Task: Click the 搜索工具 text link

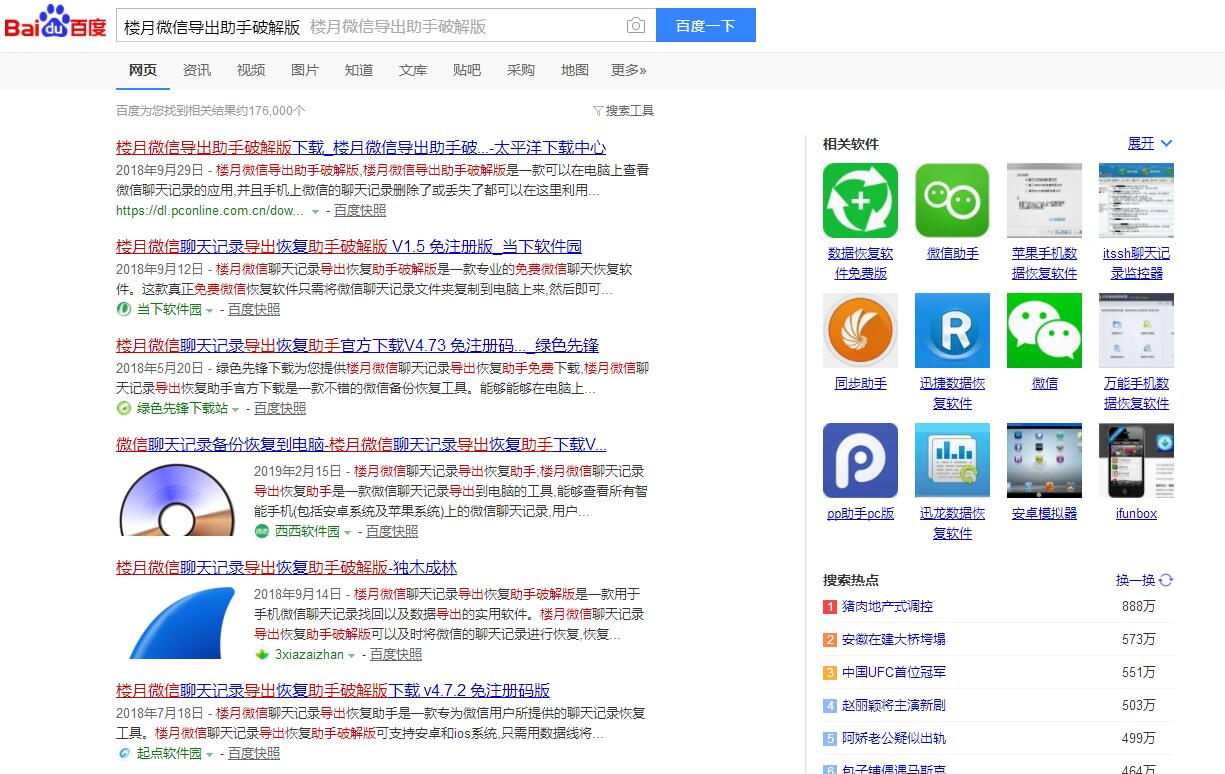Action: coord(630,111)
